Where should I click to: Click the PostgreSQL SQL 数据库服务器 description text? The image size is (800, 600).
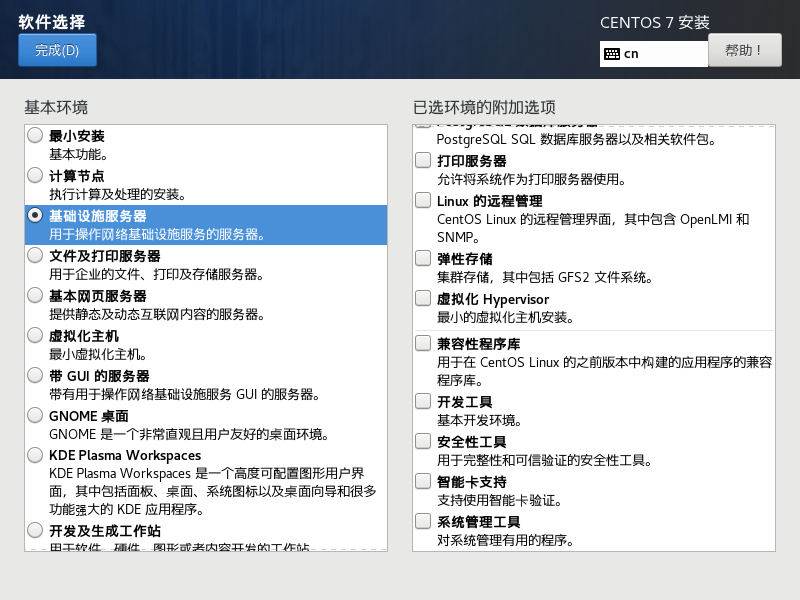(x=577, y=139)
